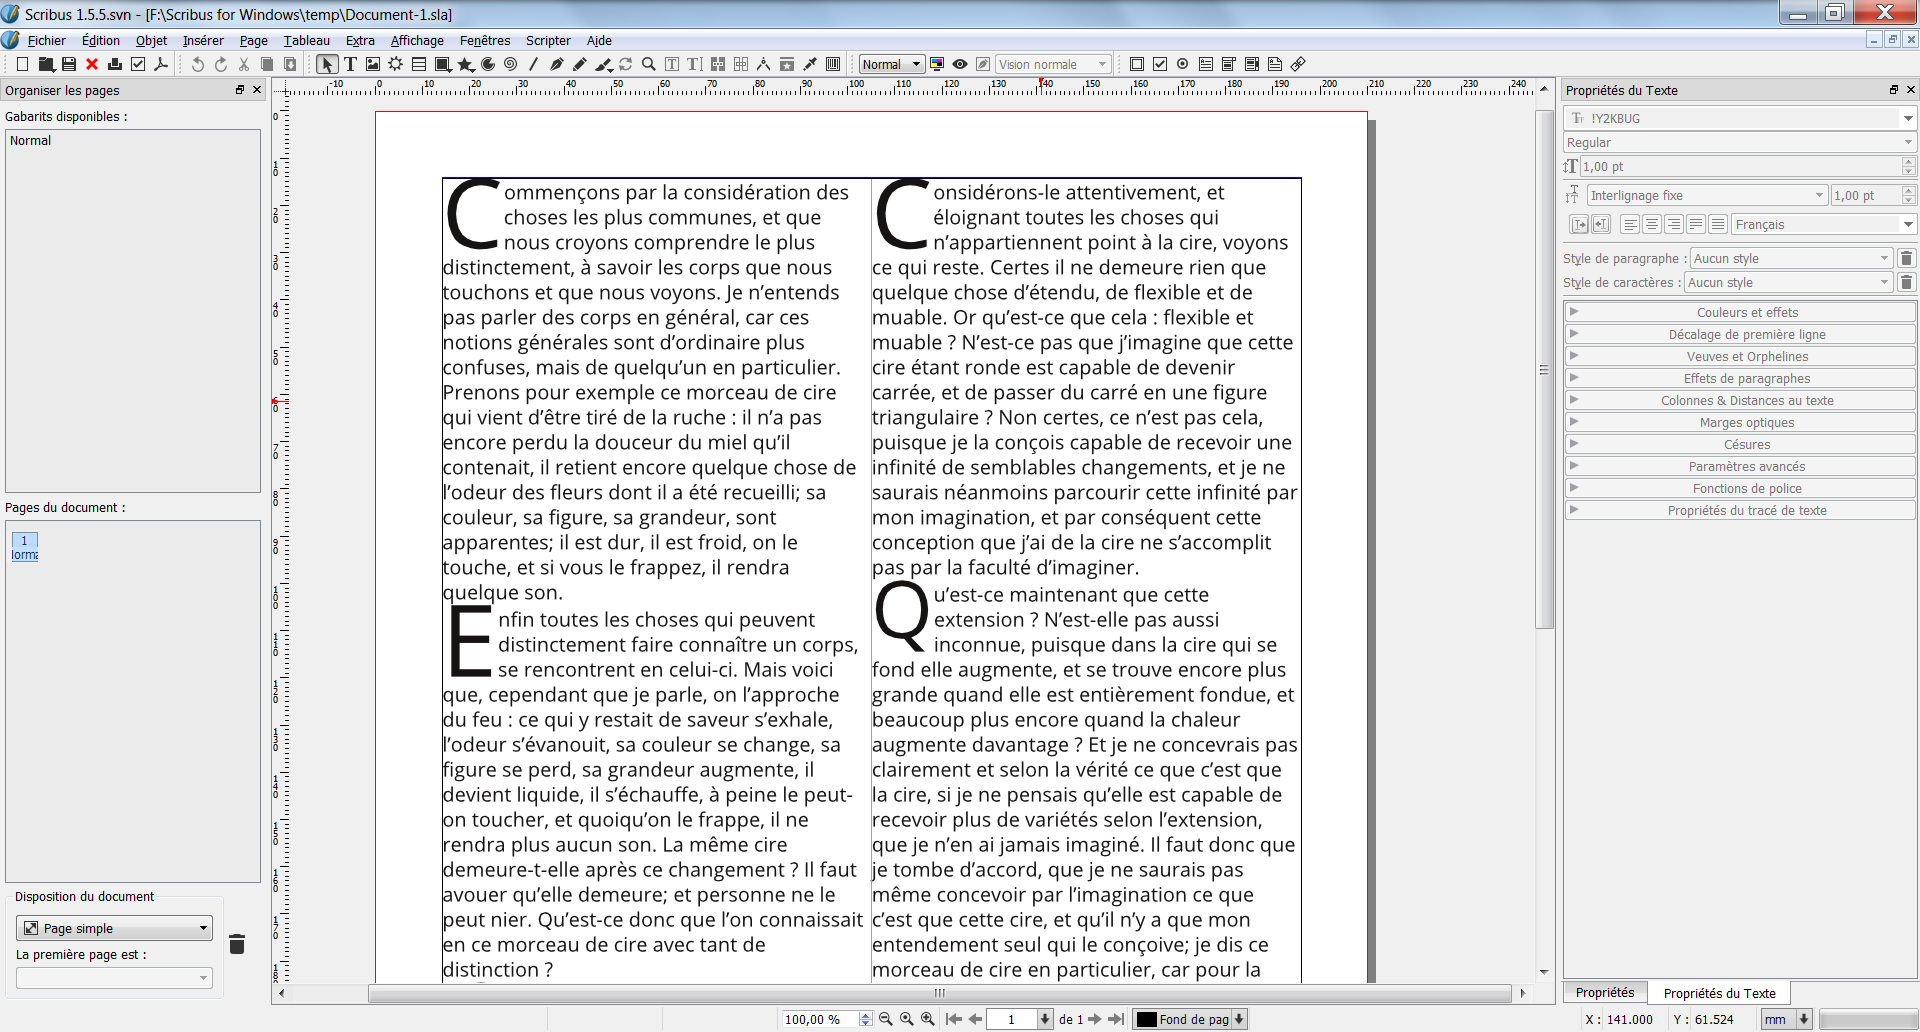This screenshot has height=1032, width=1920.
Task: Toggle preview mode eye icon
Action: 960,64
